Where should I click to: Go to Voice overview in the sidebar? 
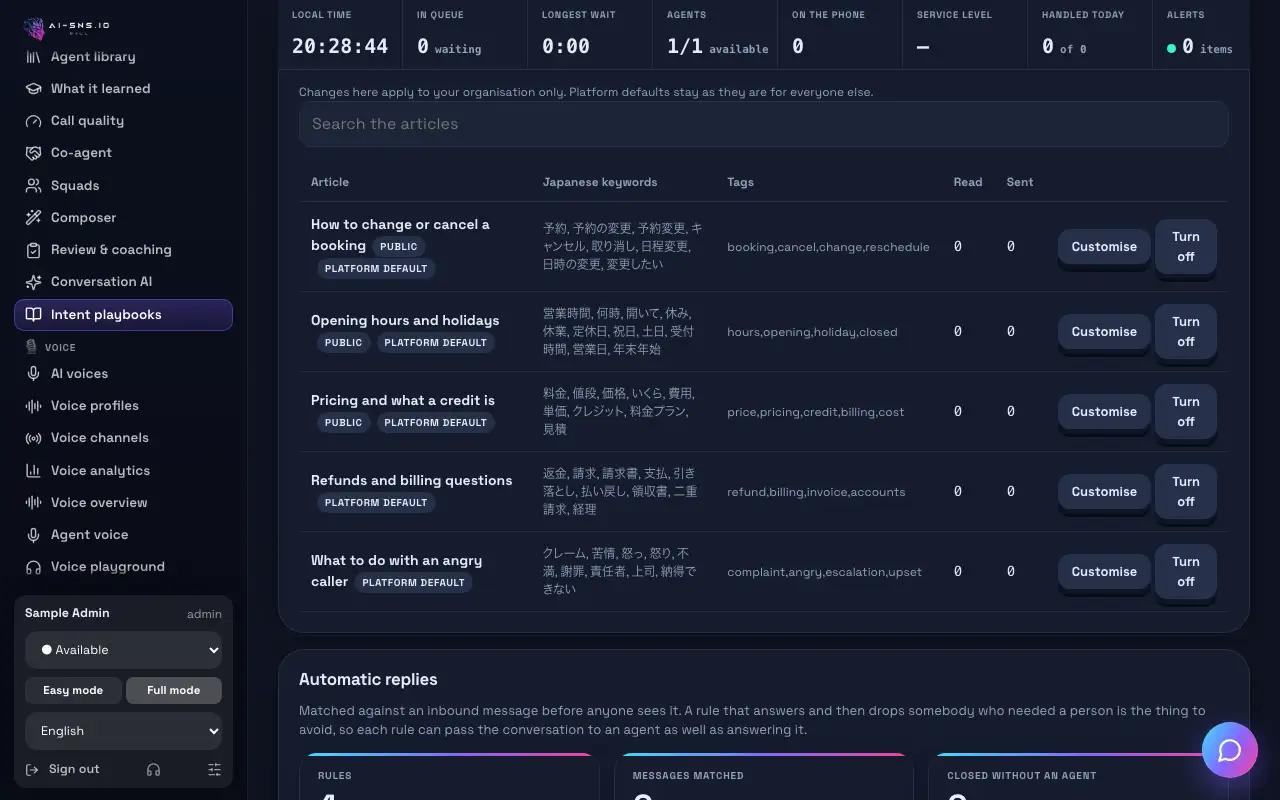124,503
